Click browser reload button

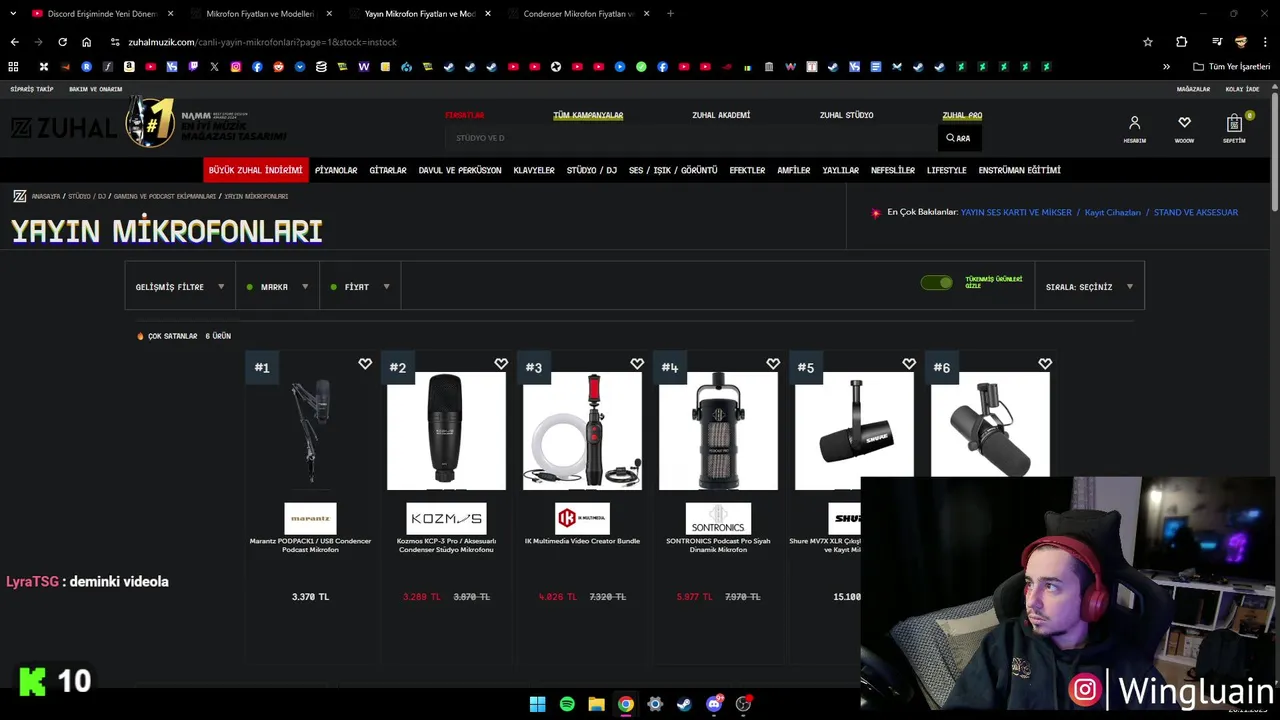[62, 42]
